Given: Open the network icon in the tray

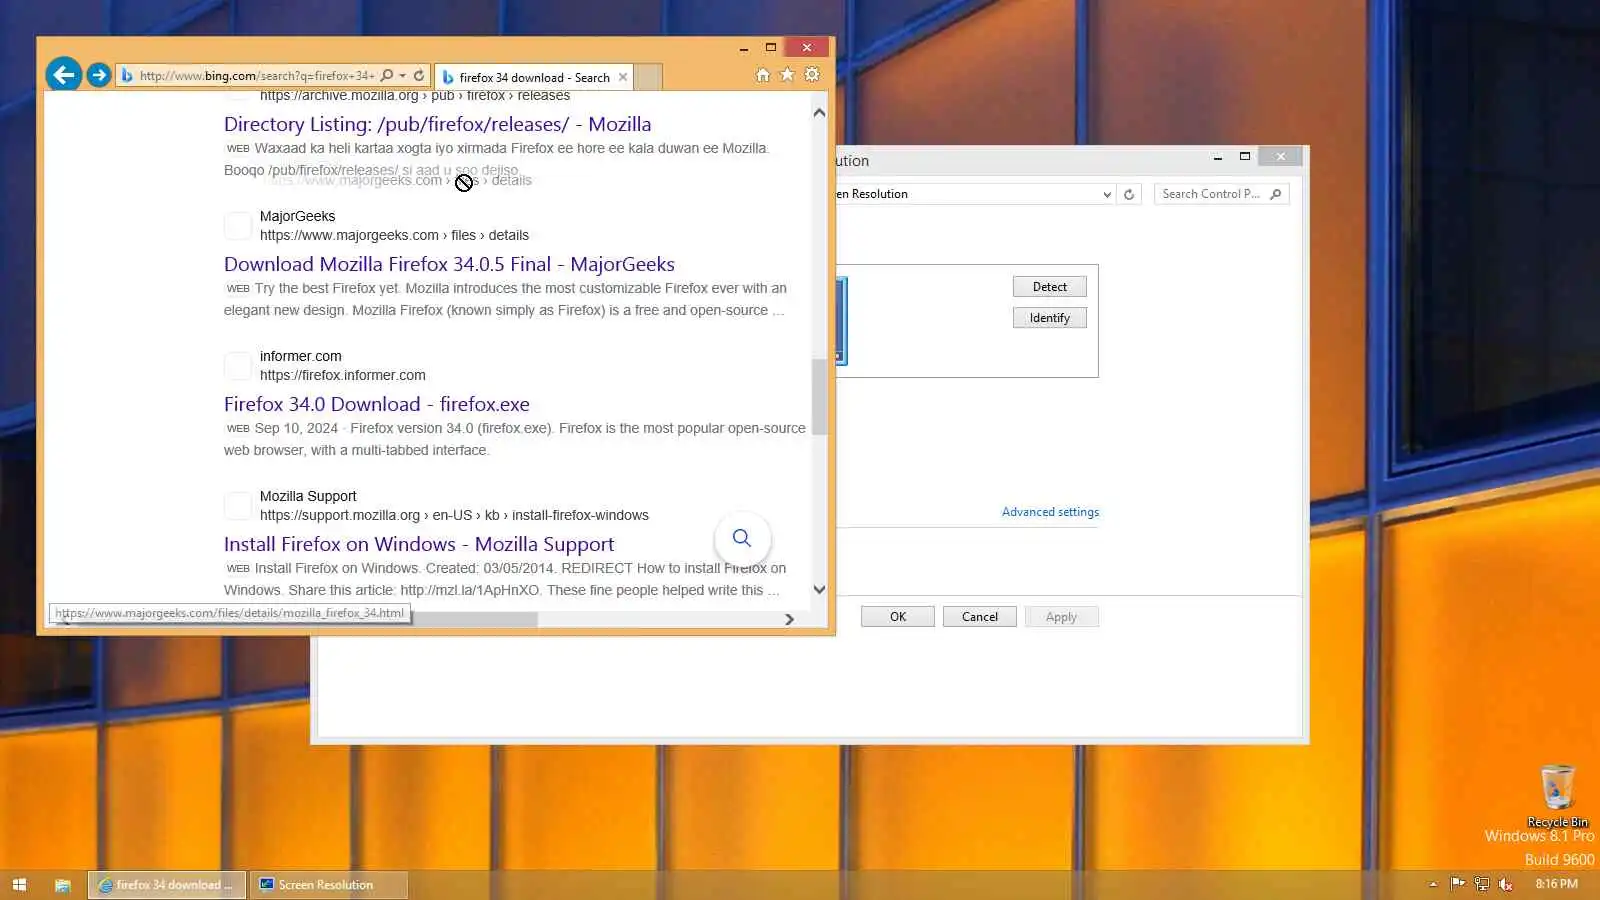Looking at the screenshot, I should [x=1481, y=884].
